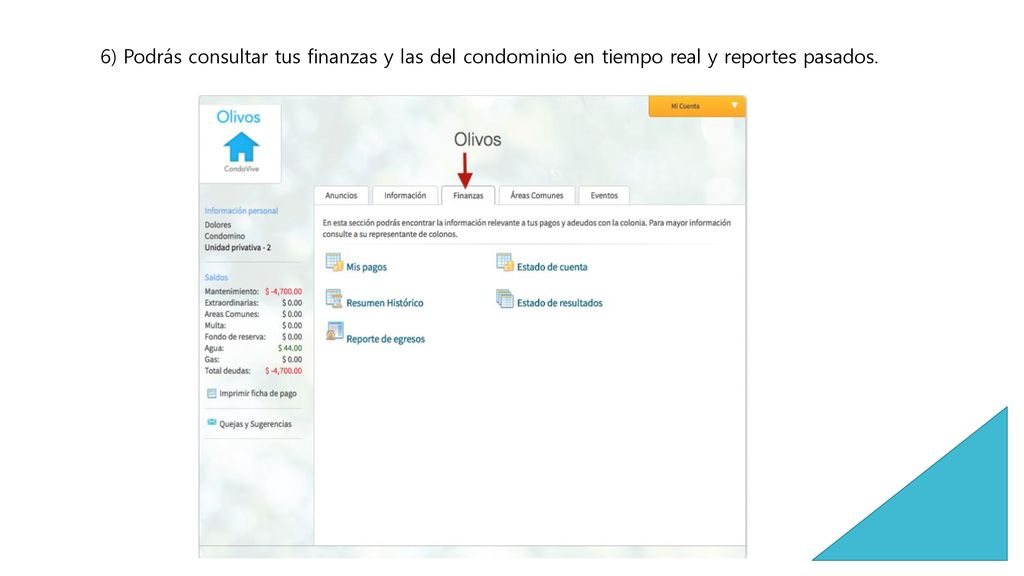Open the Estado de cuenta link
The image size is (1024, 576).
(x=552, y=267)
